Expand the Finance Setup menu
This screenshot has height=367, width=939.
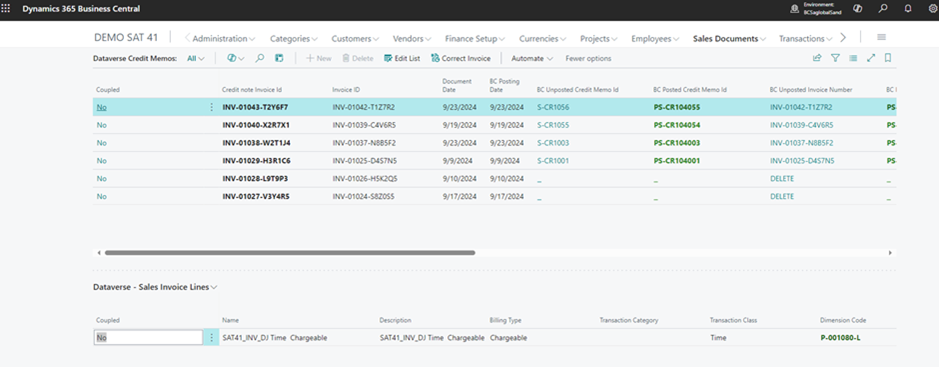pos(475,38)
